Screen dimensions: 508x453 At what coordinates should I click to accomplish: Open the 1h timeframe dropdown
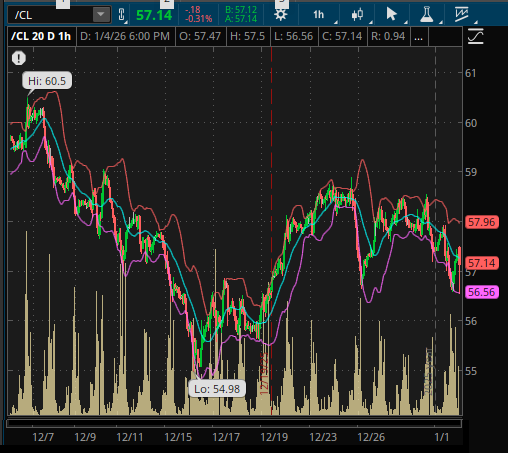click(x=319, y=15)
